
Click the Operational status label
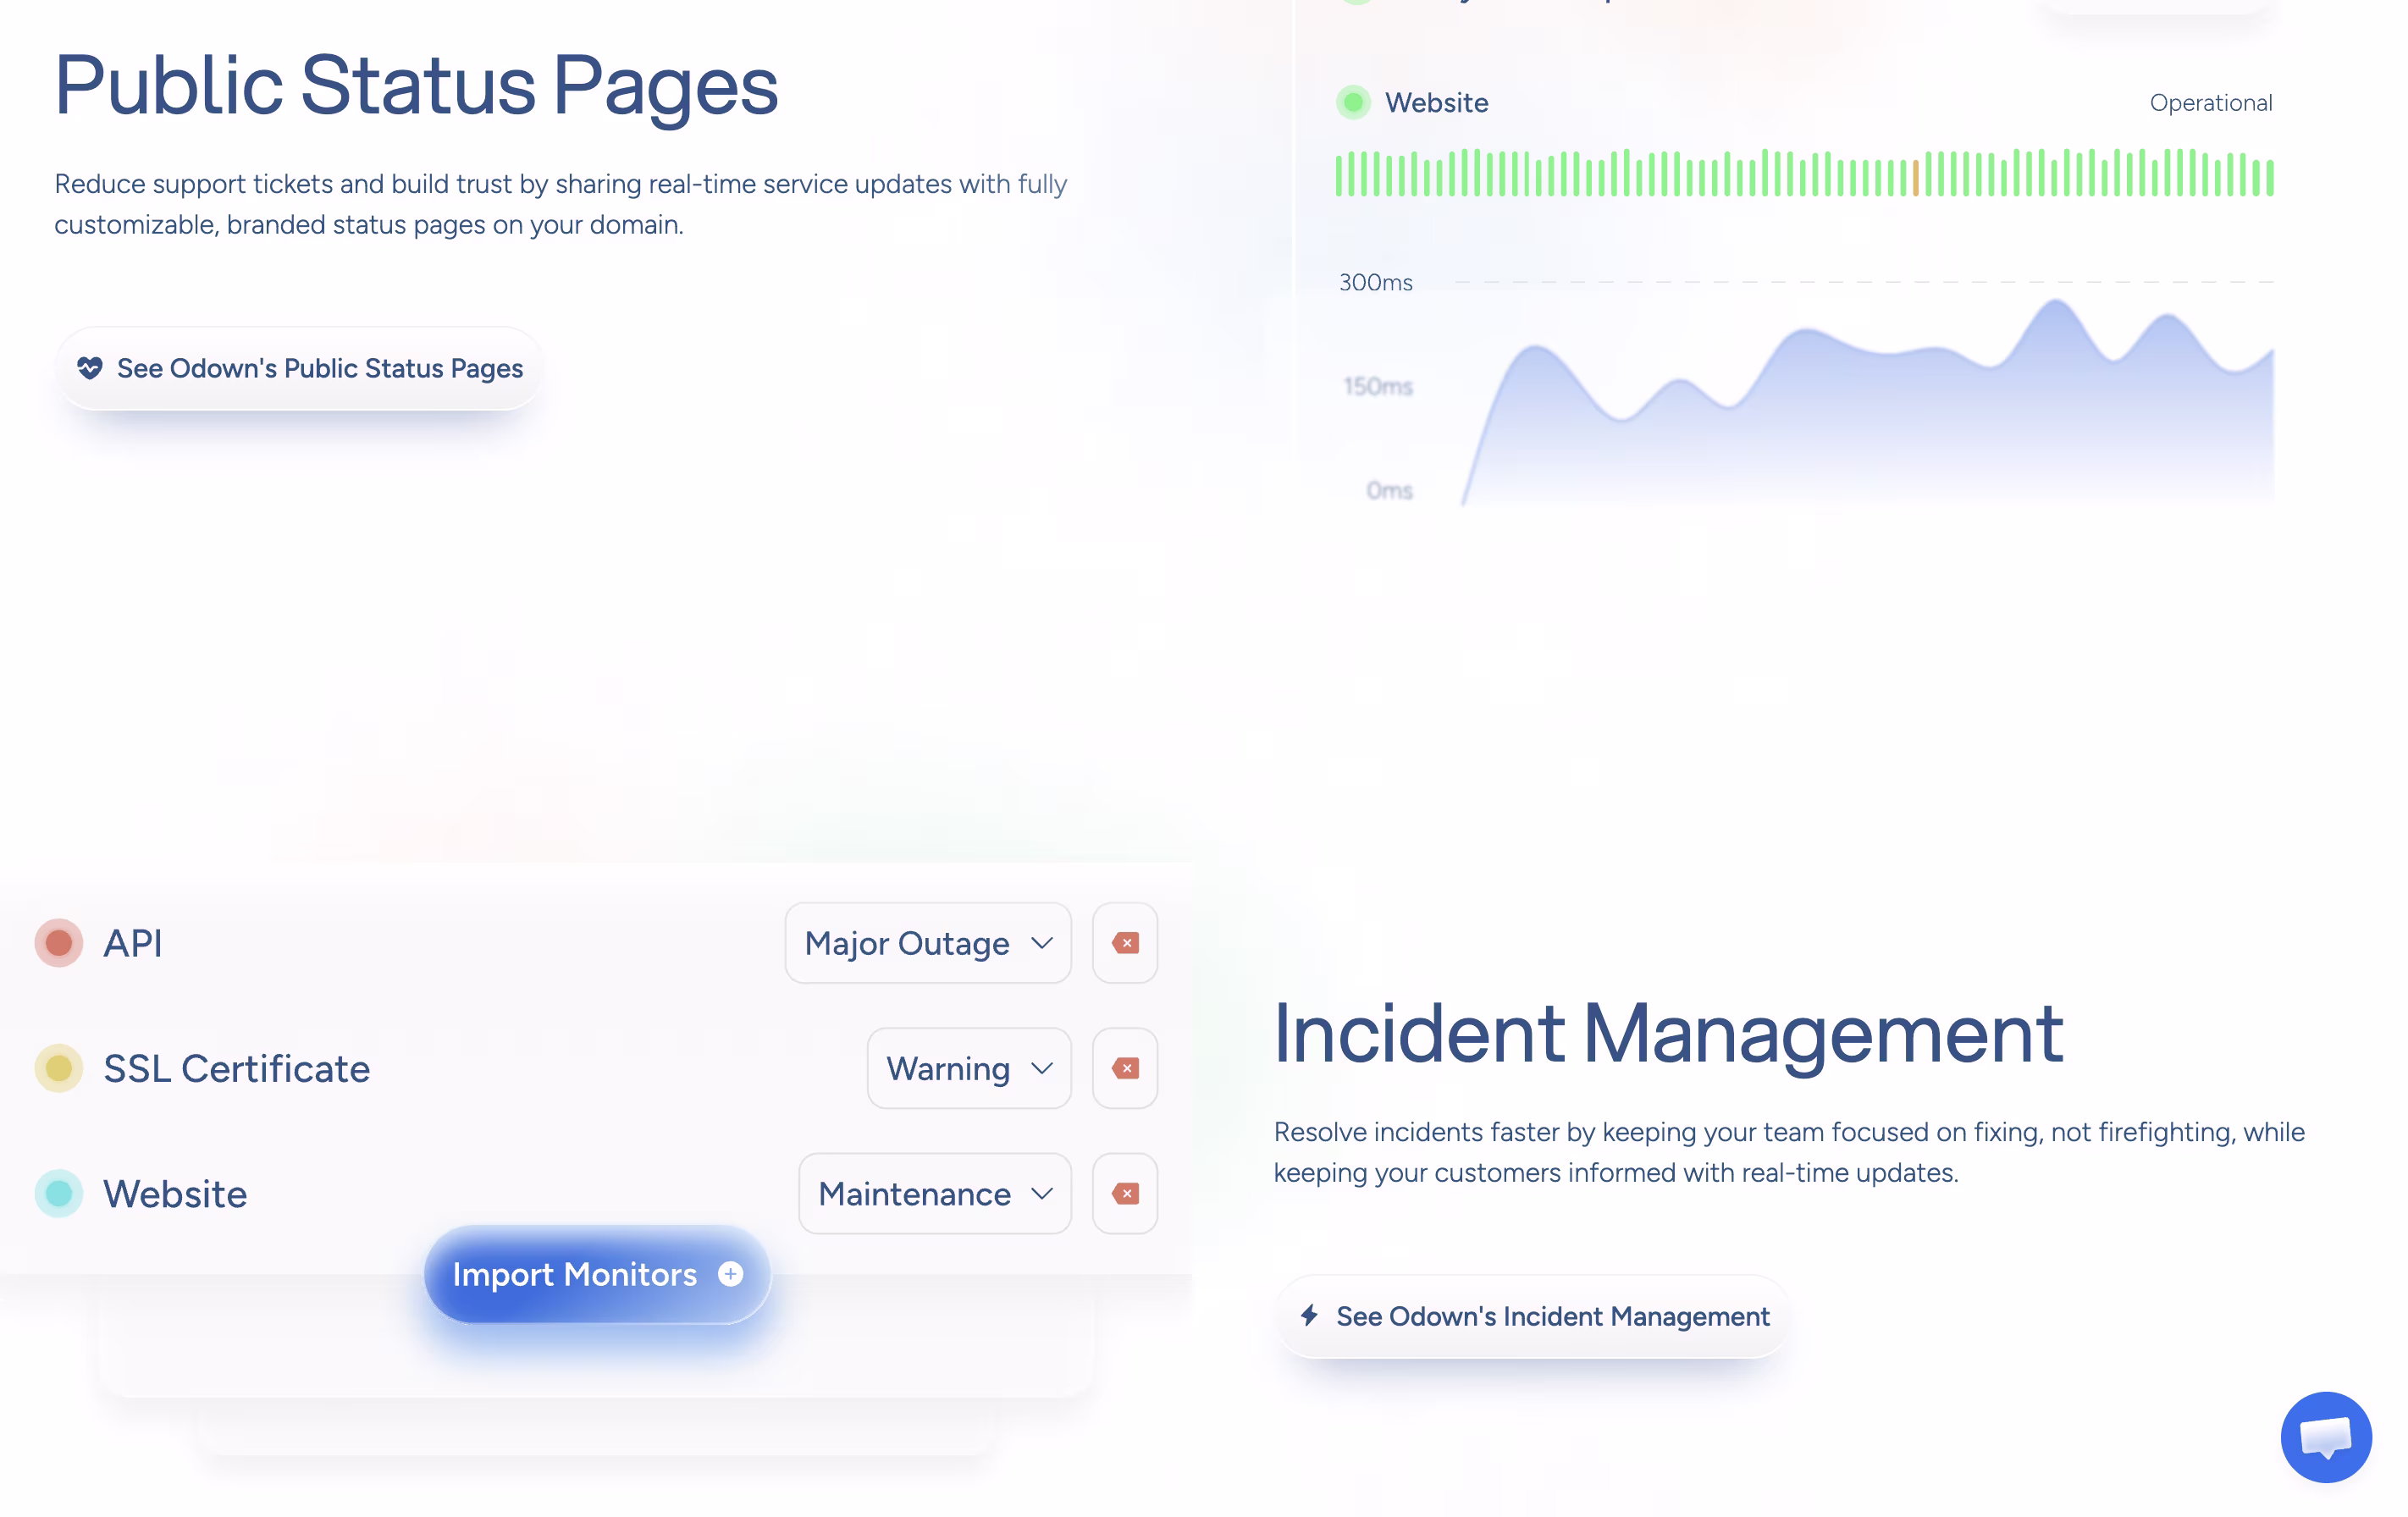(2210, 102)
